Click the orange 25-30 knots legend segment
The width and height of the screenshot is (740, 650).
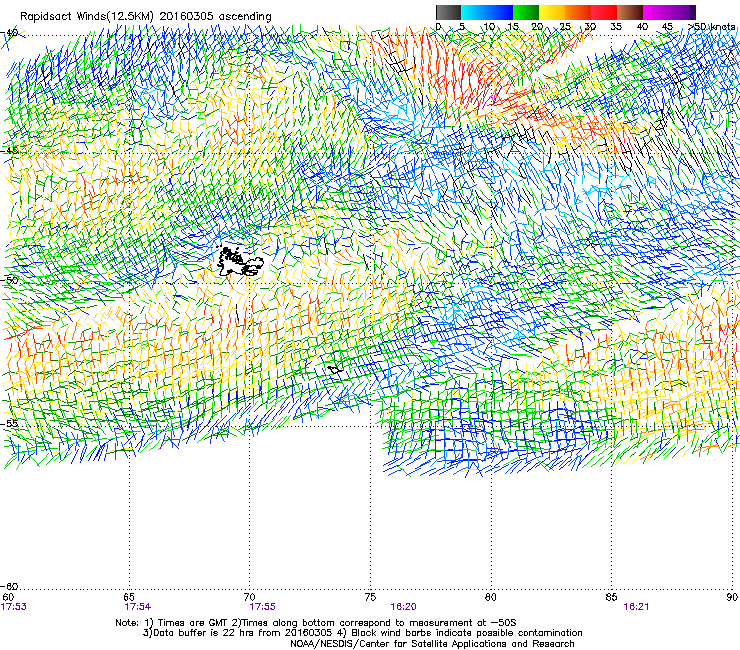pyautogui.click(x=578, y=12)
